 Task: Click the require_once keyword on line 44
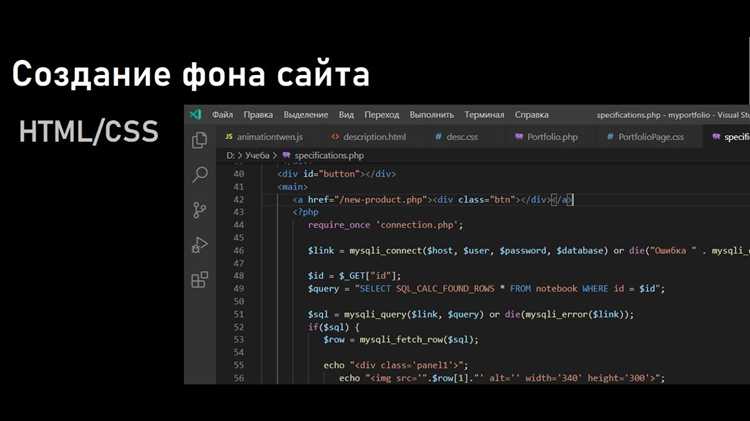click(x=339, y=225)
